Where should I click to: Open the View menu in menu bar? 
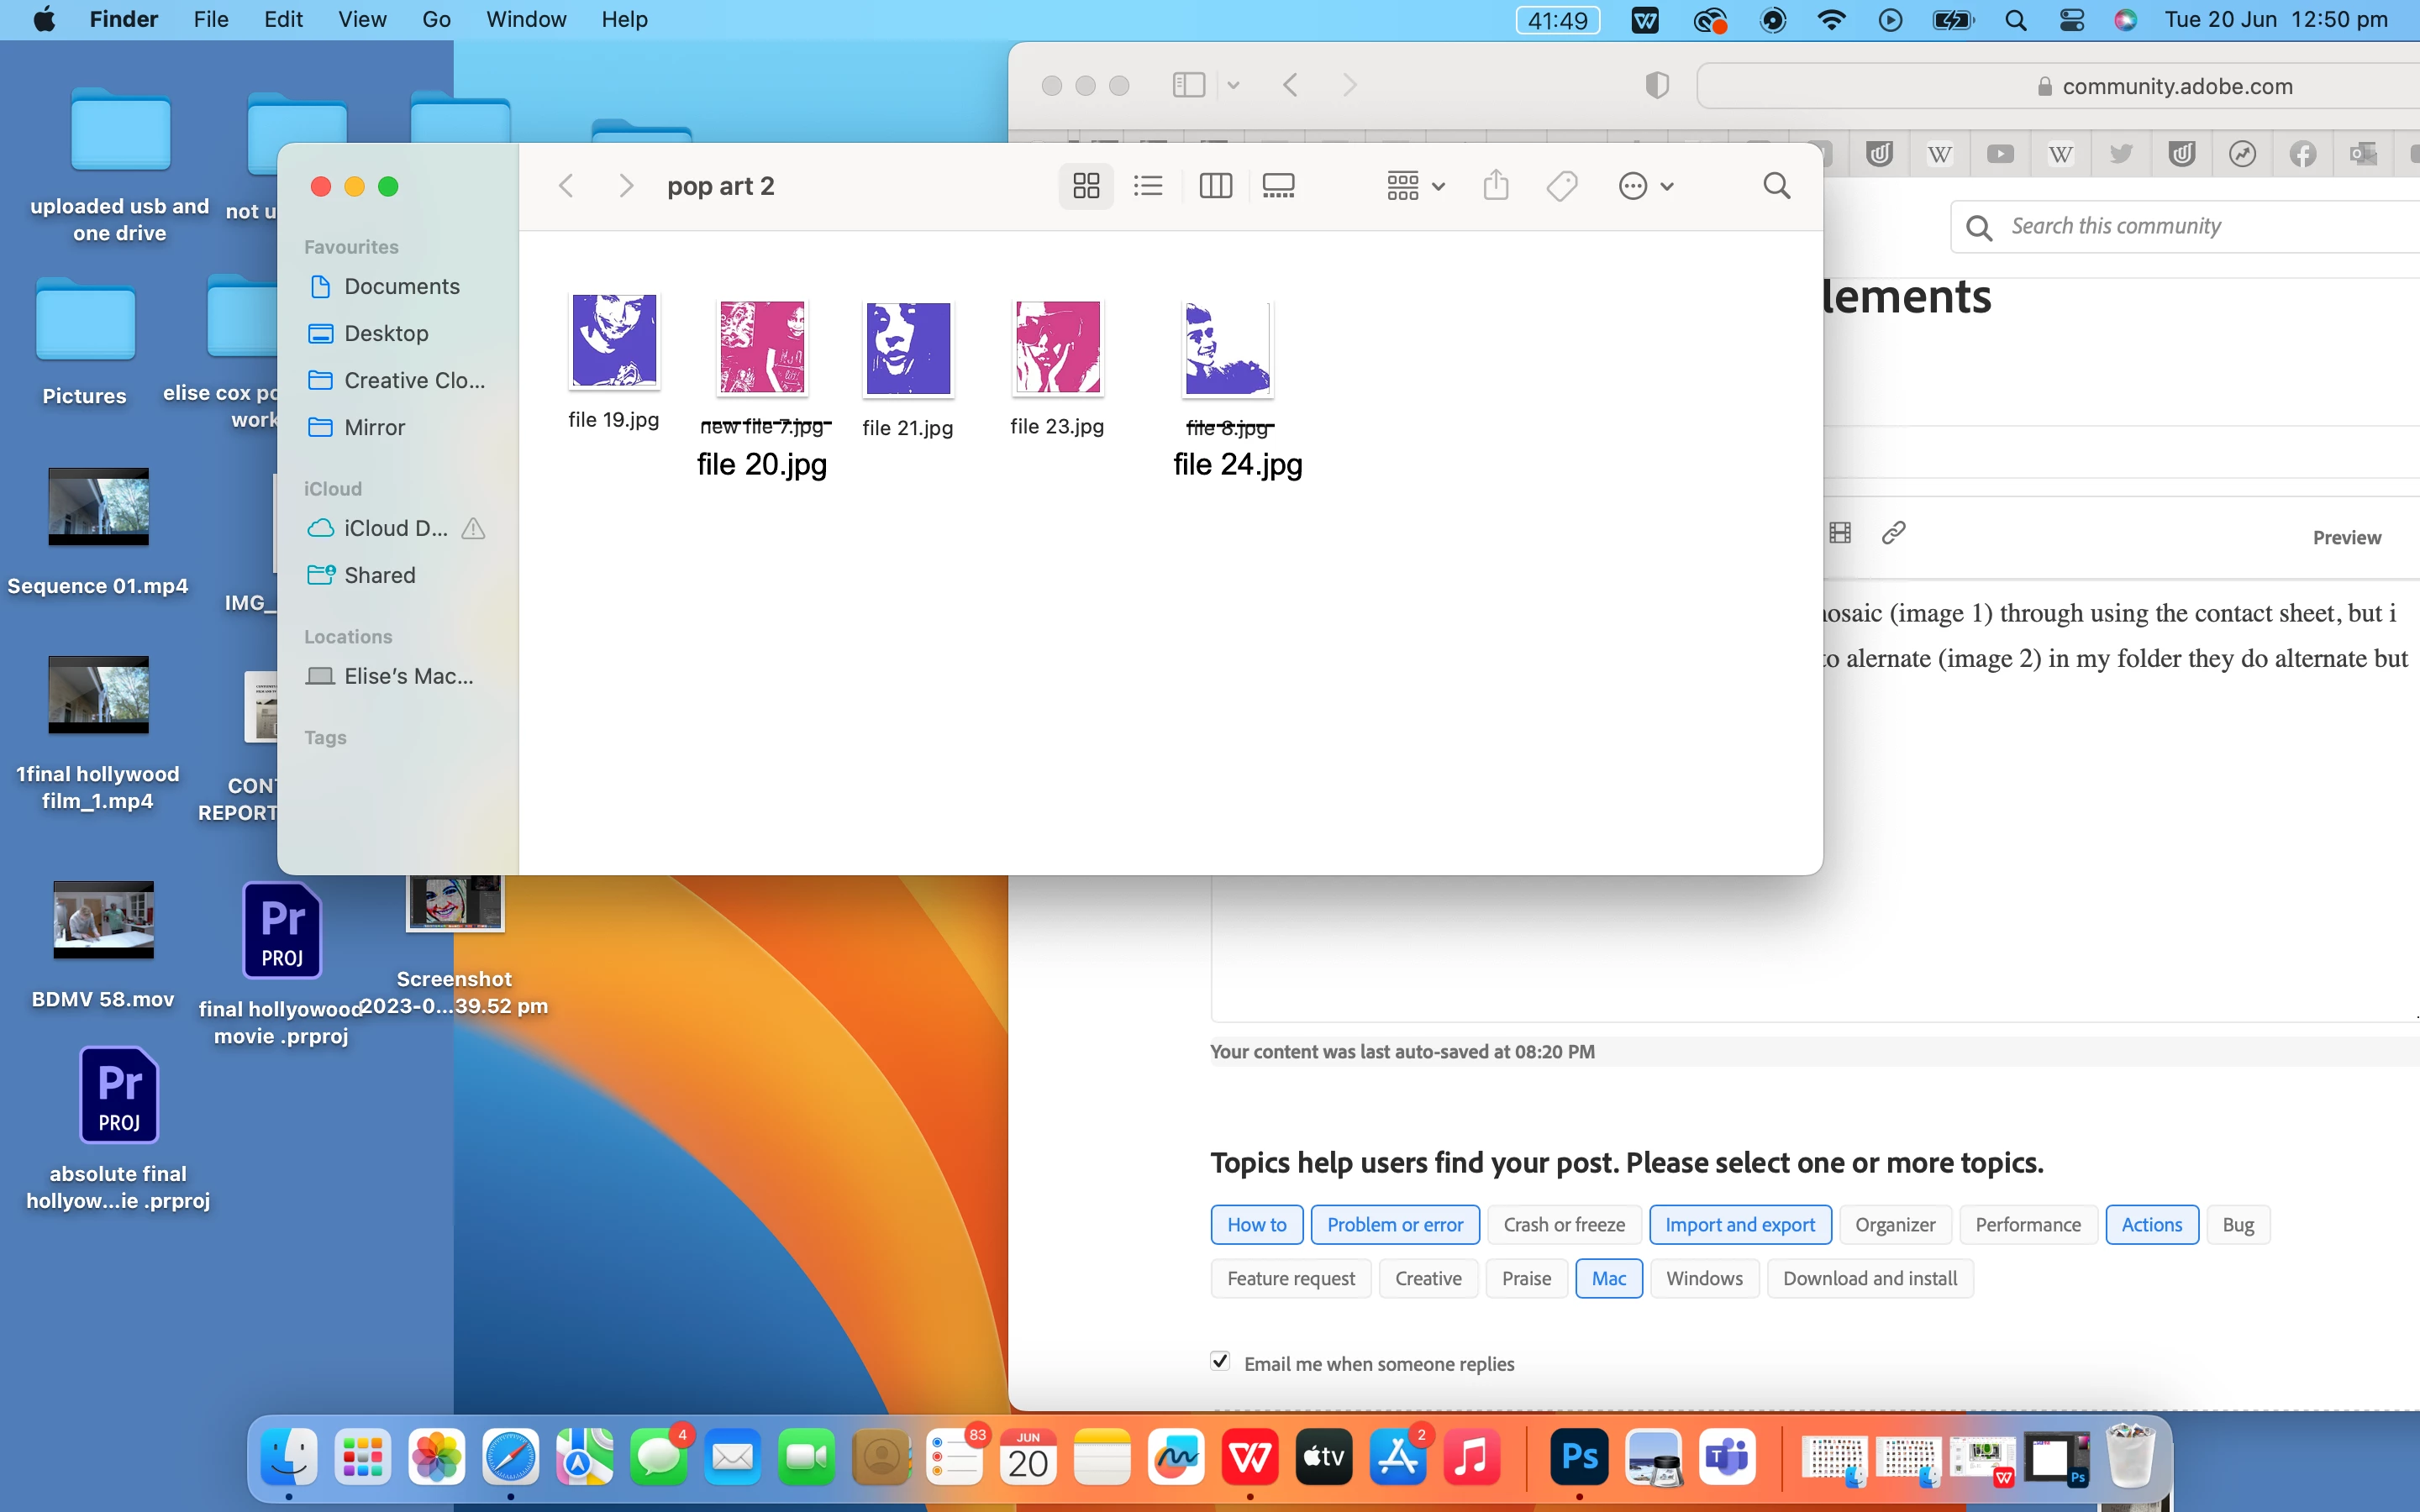(361, 20)
